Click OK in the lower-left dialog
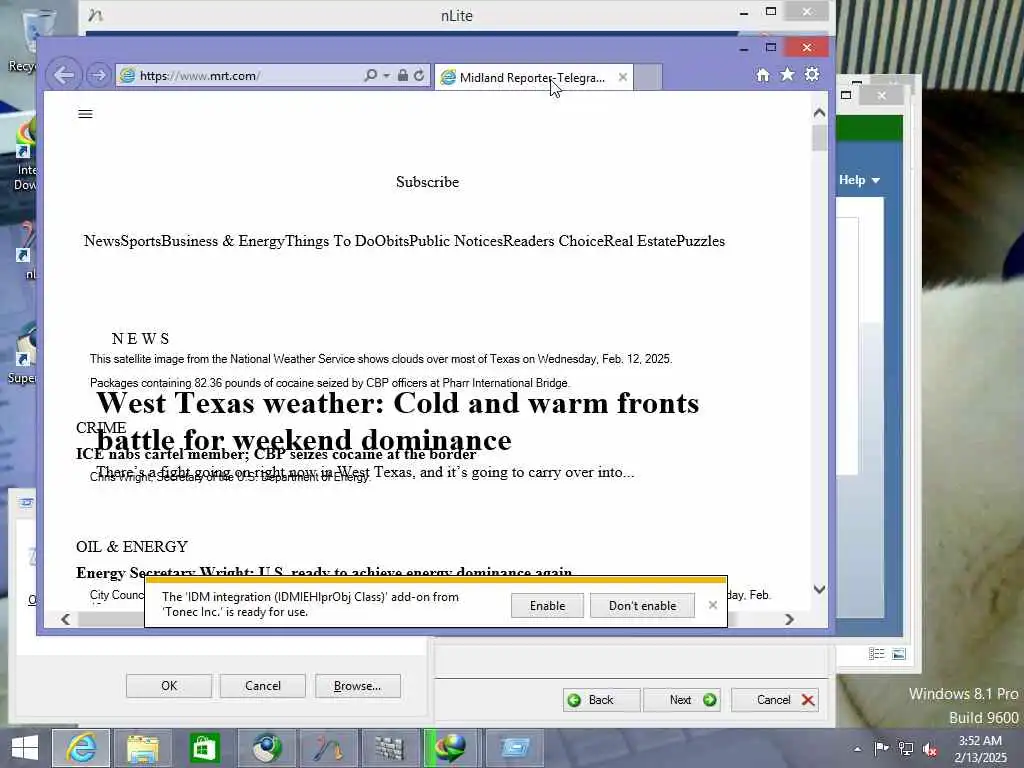The width and height of the screenshot is (1024, 768). [169, 686]
